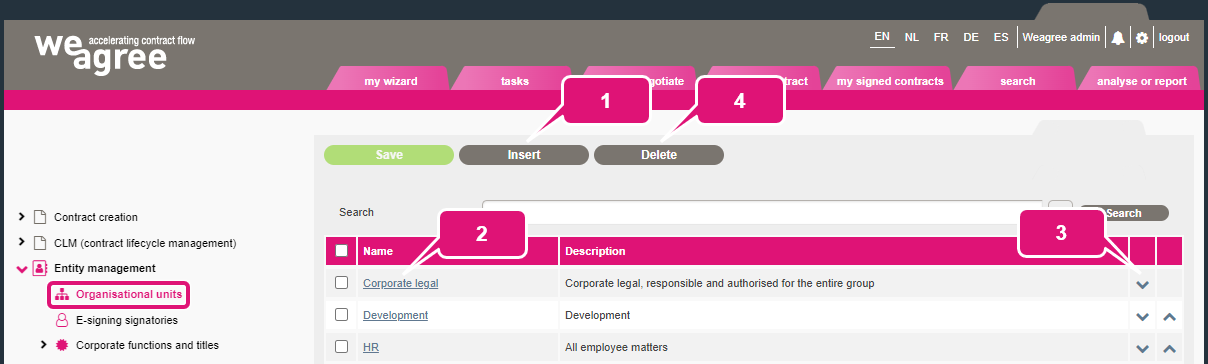Viewport: 1208px width, 364px height.
Task: Move the HR row down
Action: 1143,348
